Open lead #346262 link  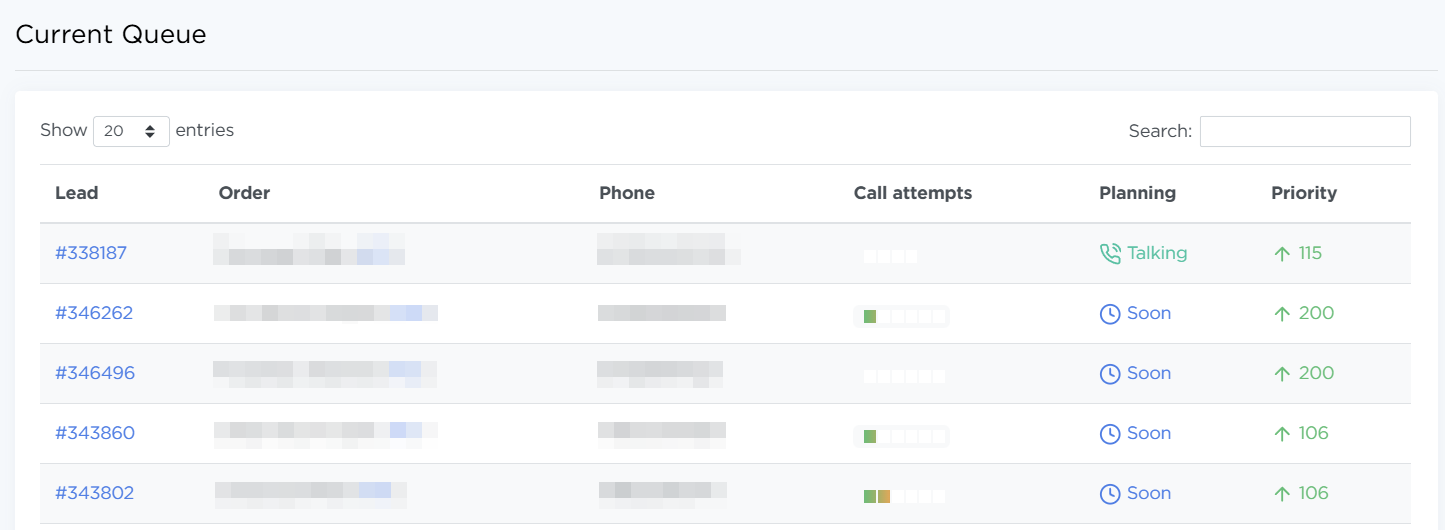[94, 313]
